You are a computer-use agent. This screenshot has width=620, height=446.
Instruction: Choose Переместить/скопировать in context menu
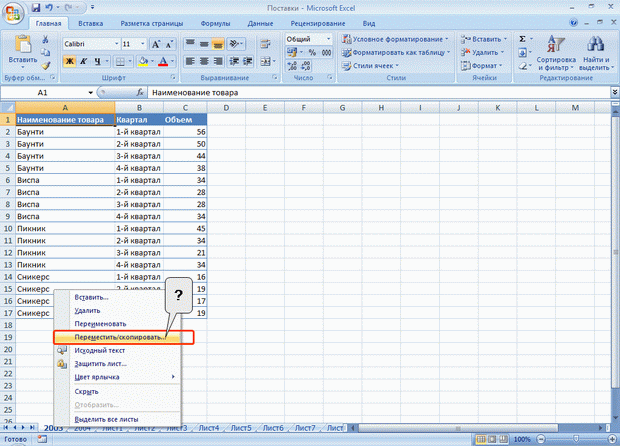117,337
